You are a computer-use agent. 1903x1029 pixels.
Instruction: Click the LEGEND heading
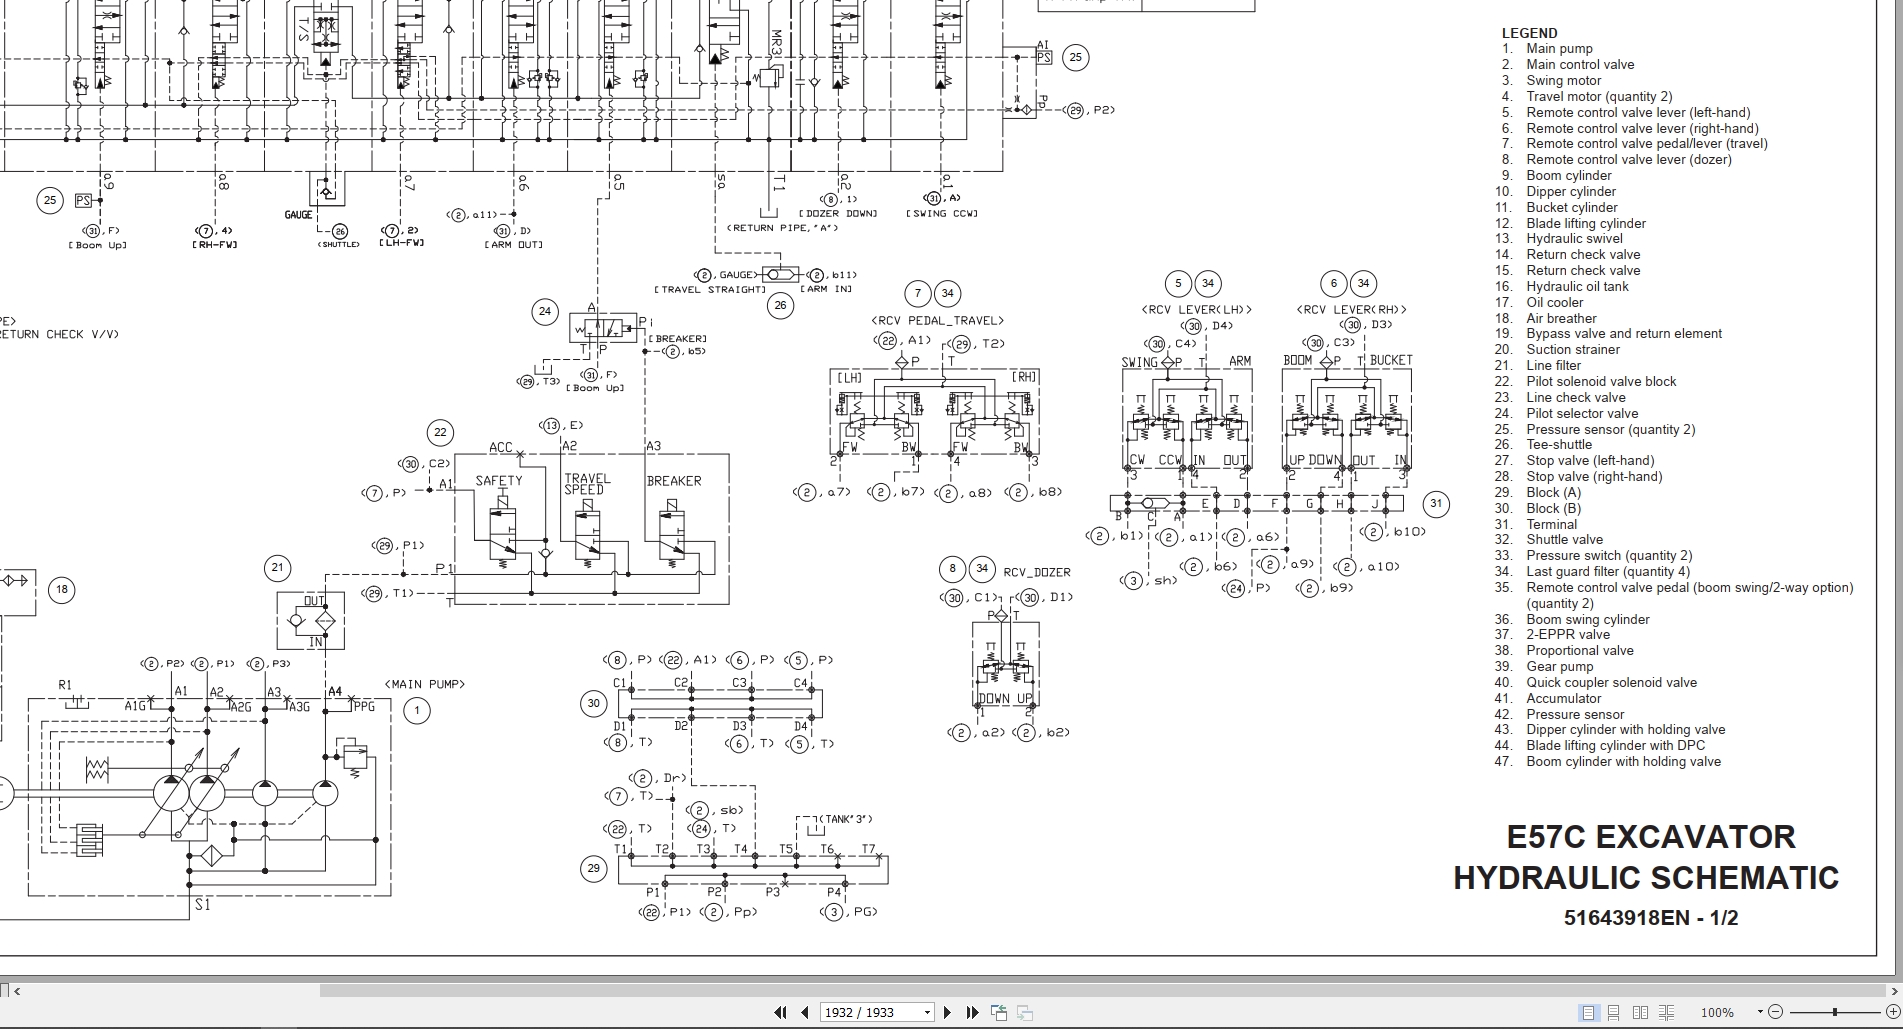[1529, 33]
